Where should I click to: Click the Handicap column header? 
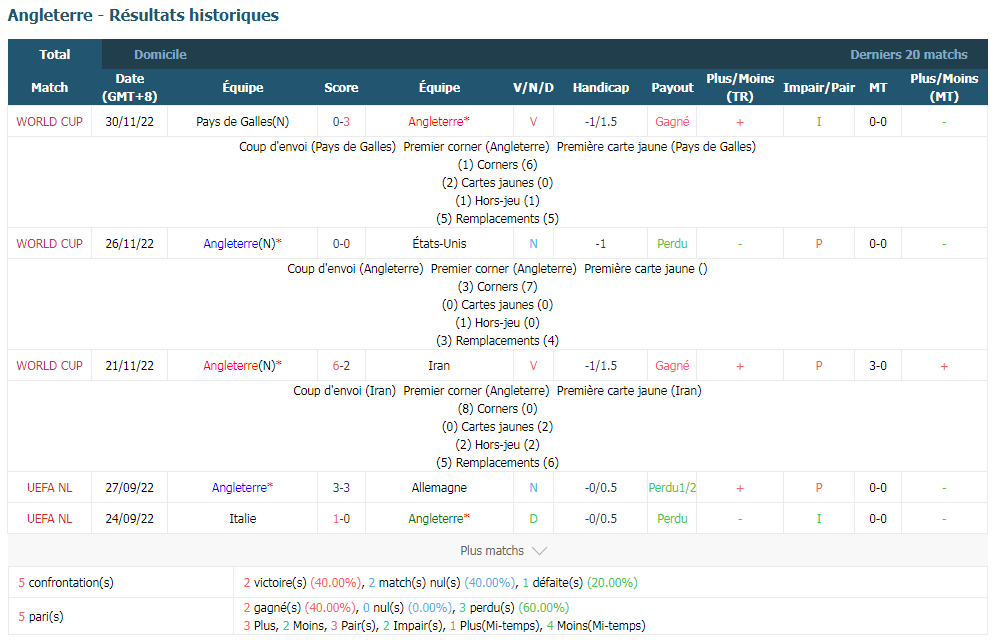(x=601, y=88)
